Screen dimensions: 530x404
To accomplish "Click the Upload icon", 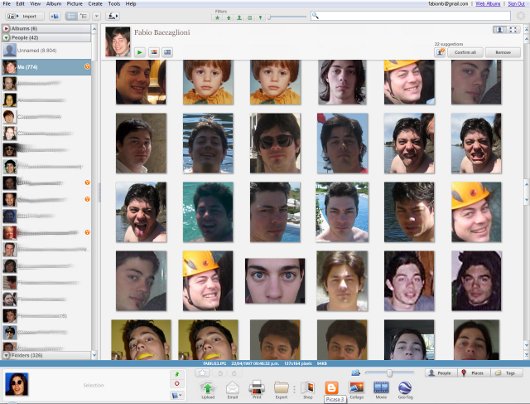I will (x=208, y=390).
